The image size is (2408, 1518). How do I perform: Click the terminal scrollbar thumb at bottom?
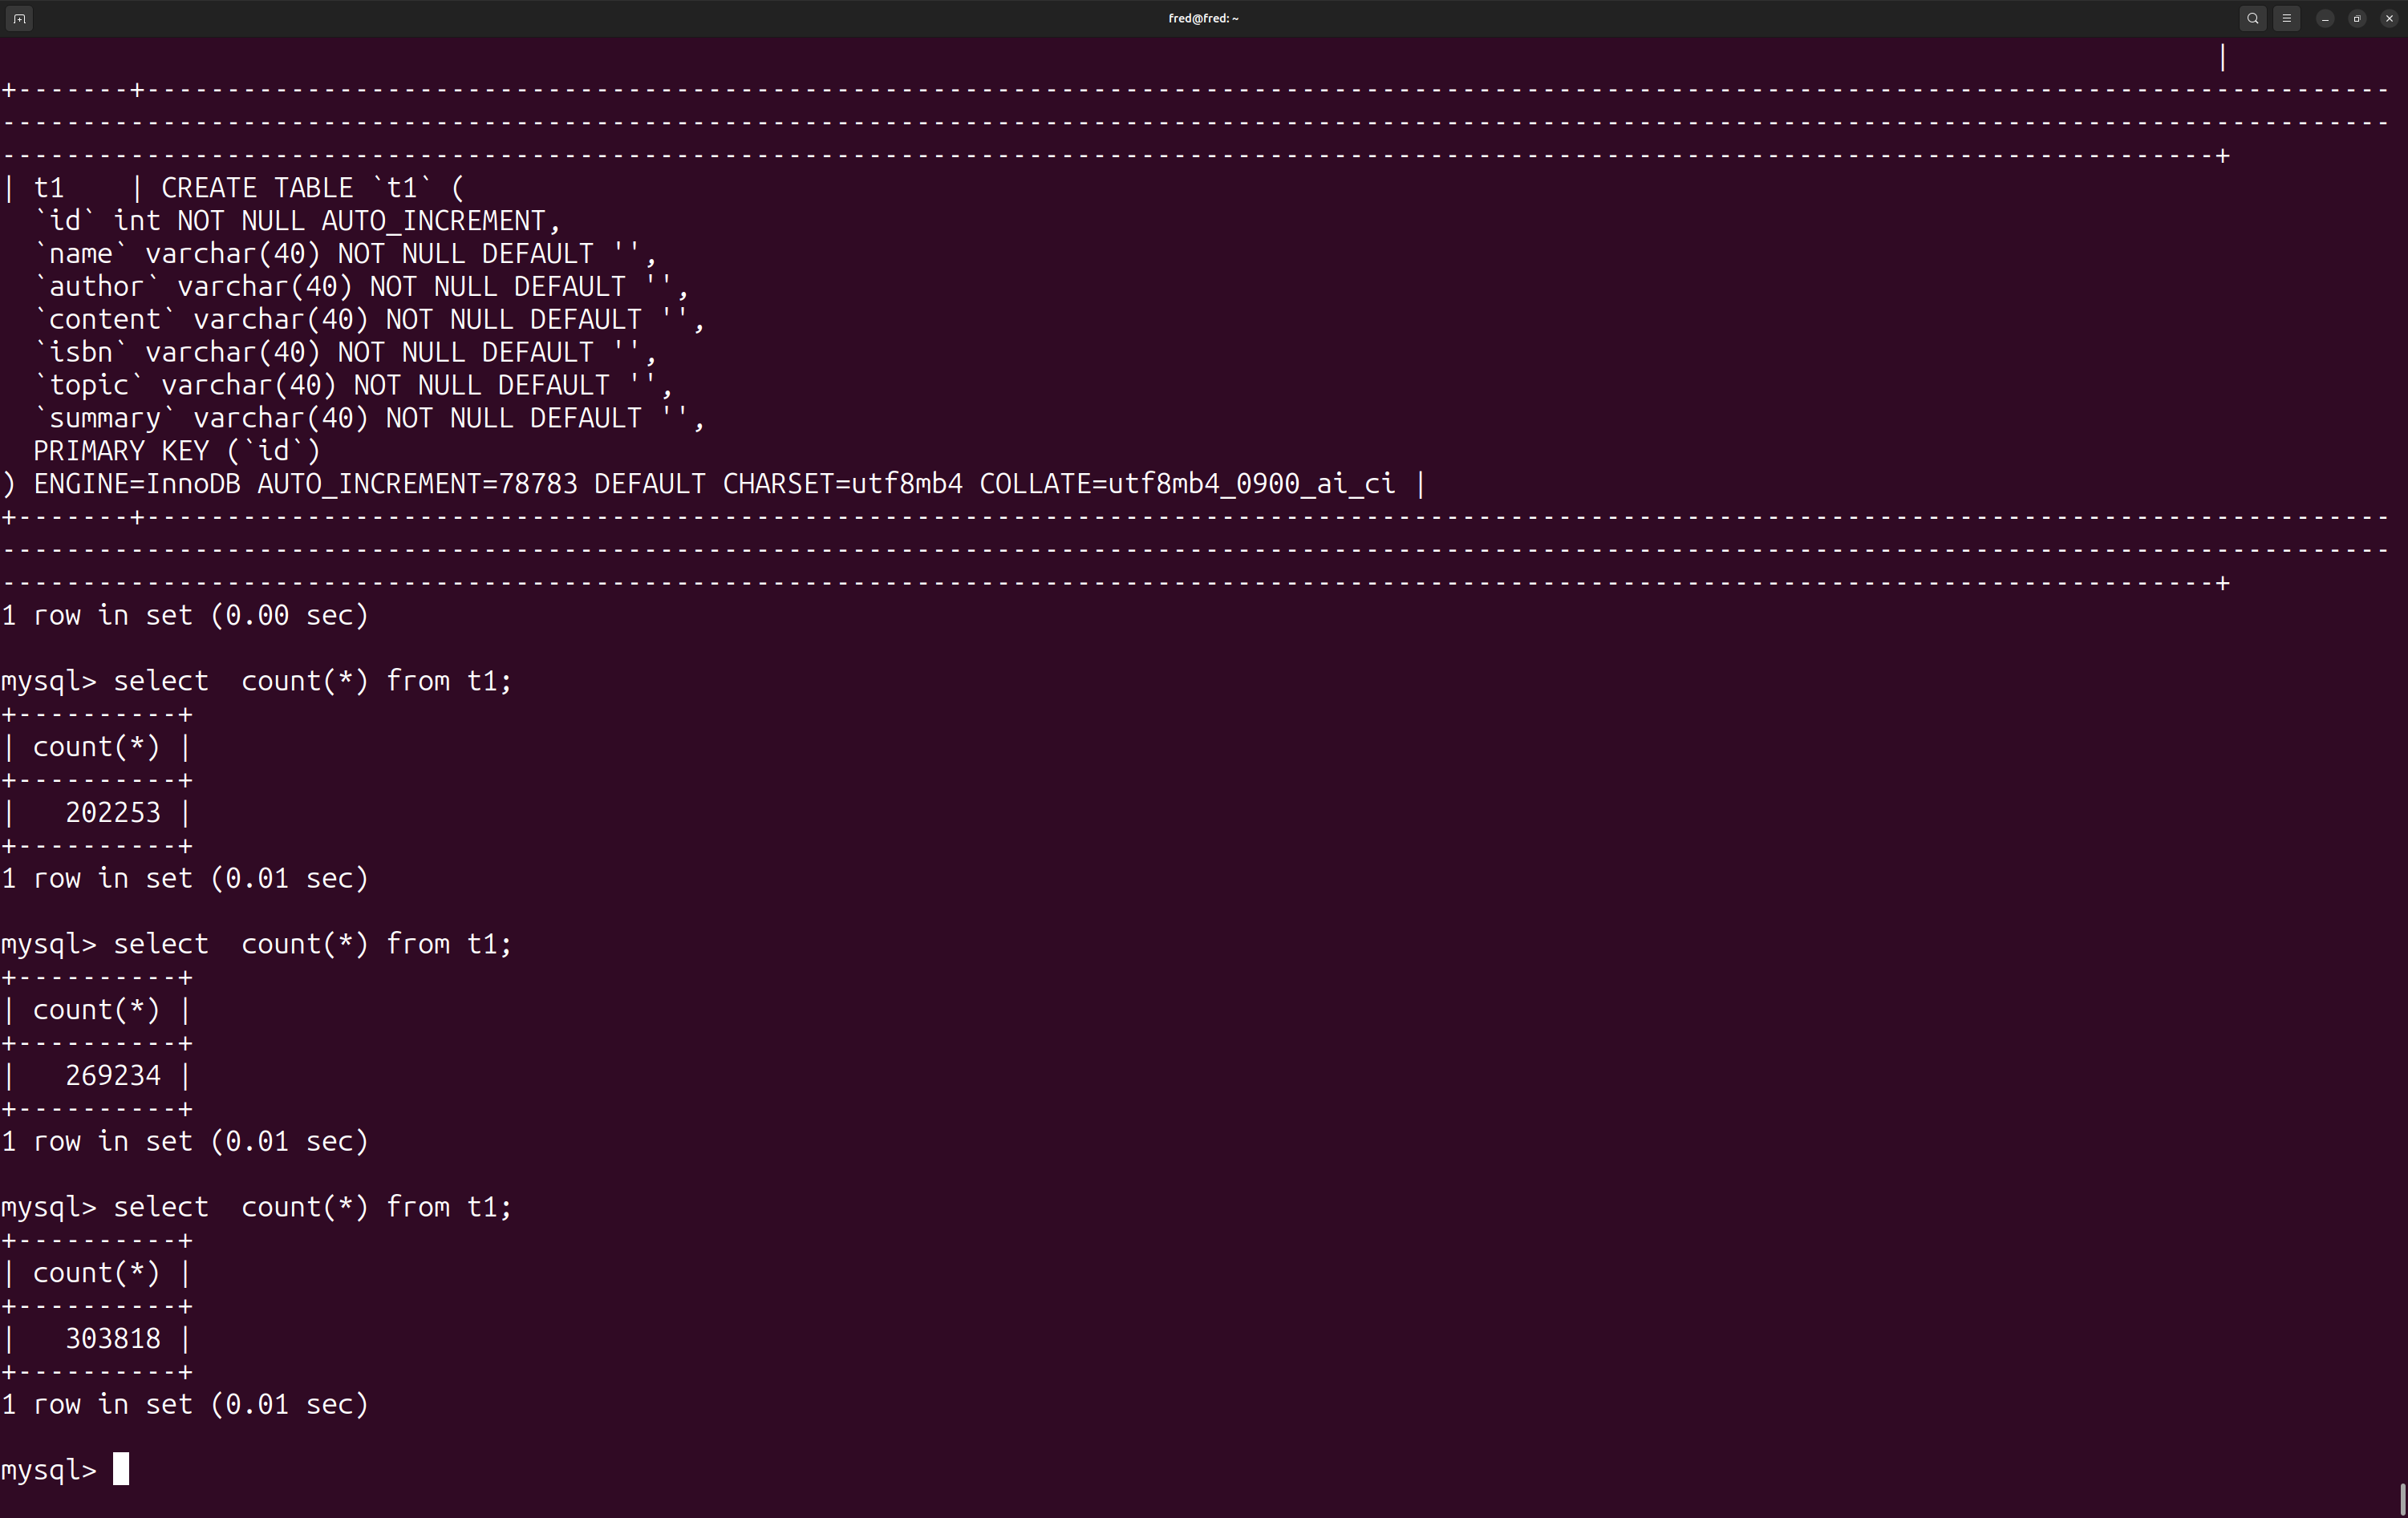[2402, 1499]
